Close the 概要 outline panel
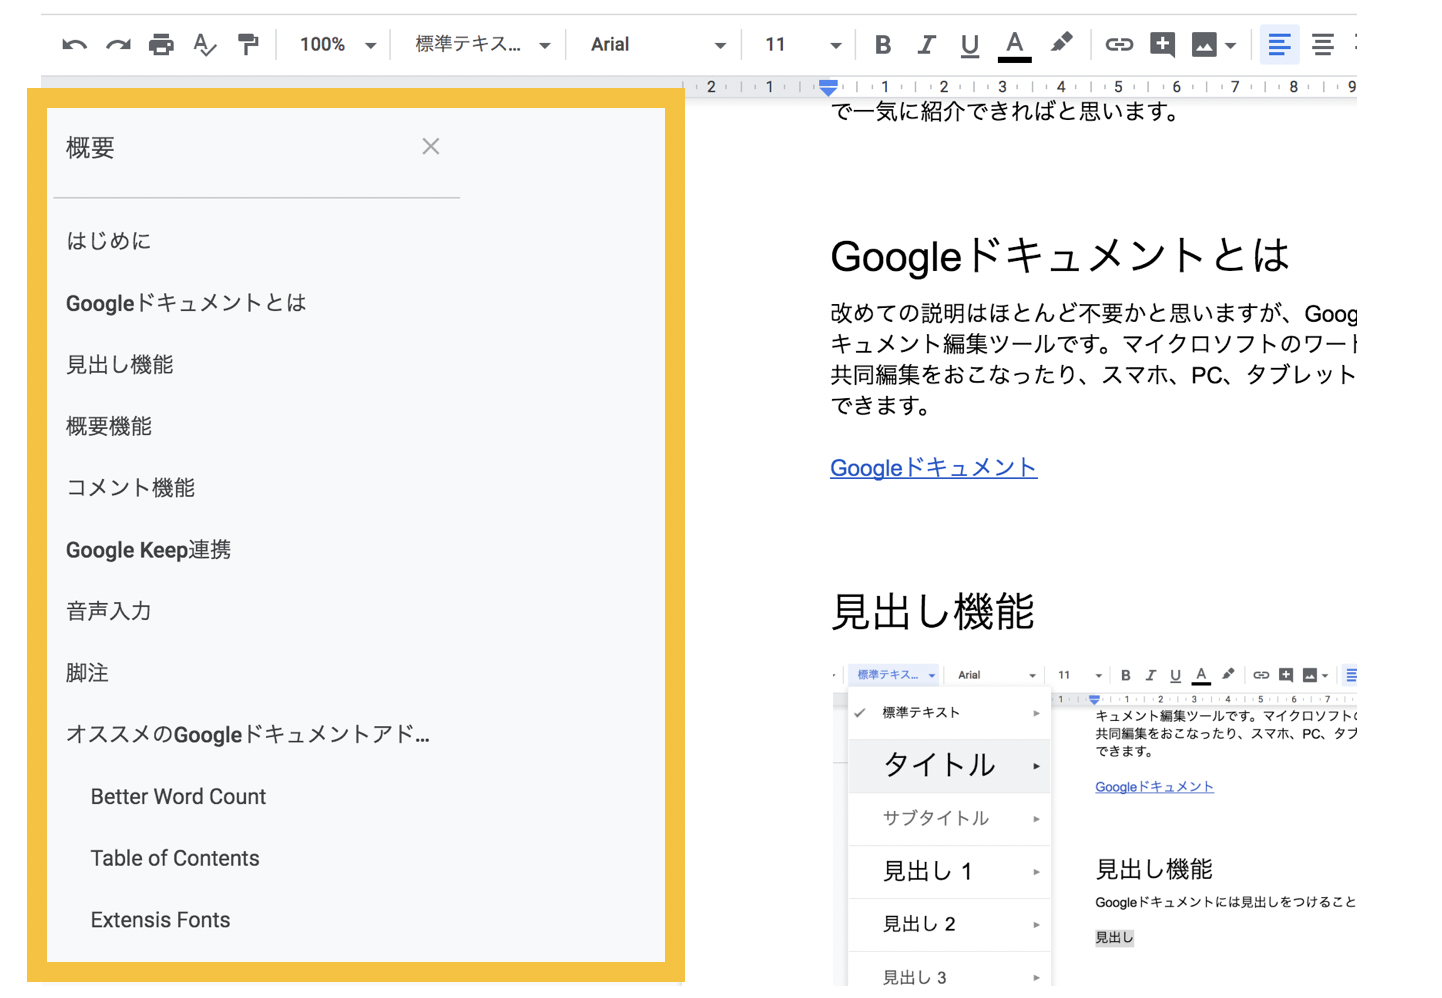The width and height of the screenshot is (1442, 998). (431, 147)
